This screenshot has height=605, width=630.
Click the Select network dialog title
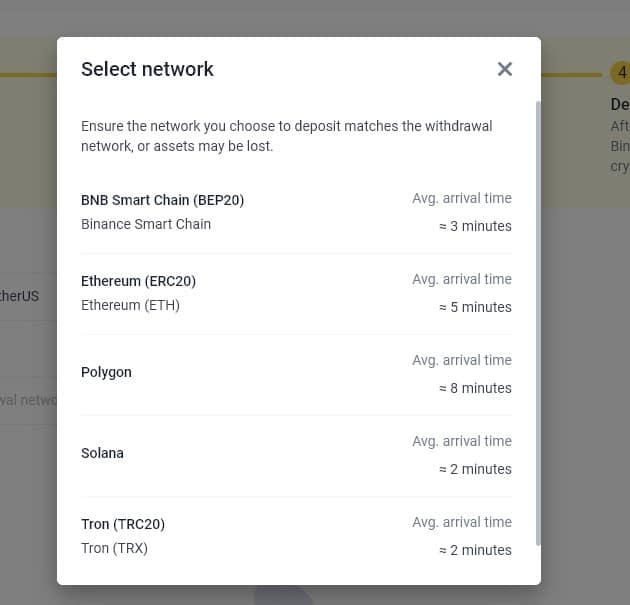pos(147,69)
